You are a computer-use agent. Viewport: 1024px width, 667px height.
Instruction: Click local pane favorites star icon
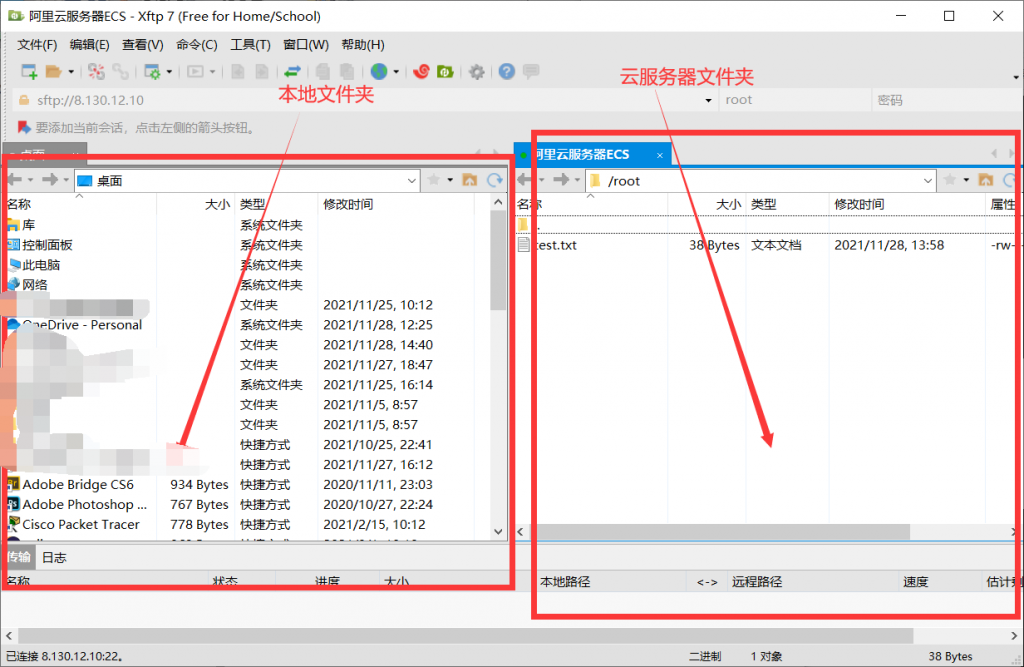pos(433,180)
